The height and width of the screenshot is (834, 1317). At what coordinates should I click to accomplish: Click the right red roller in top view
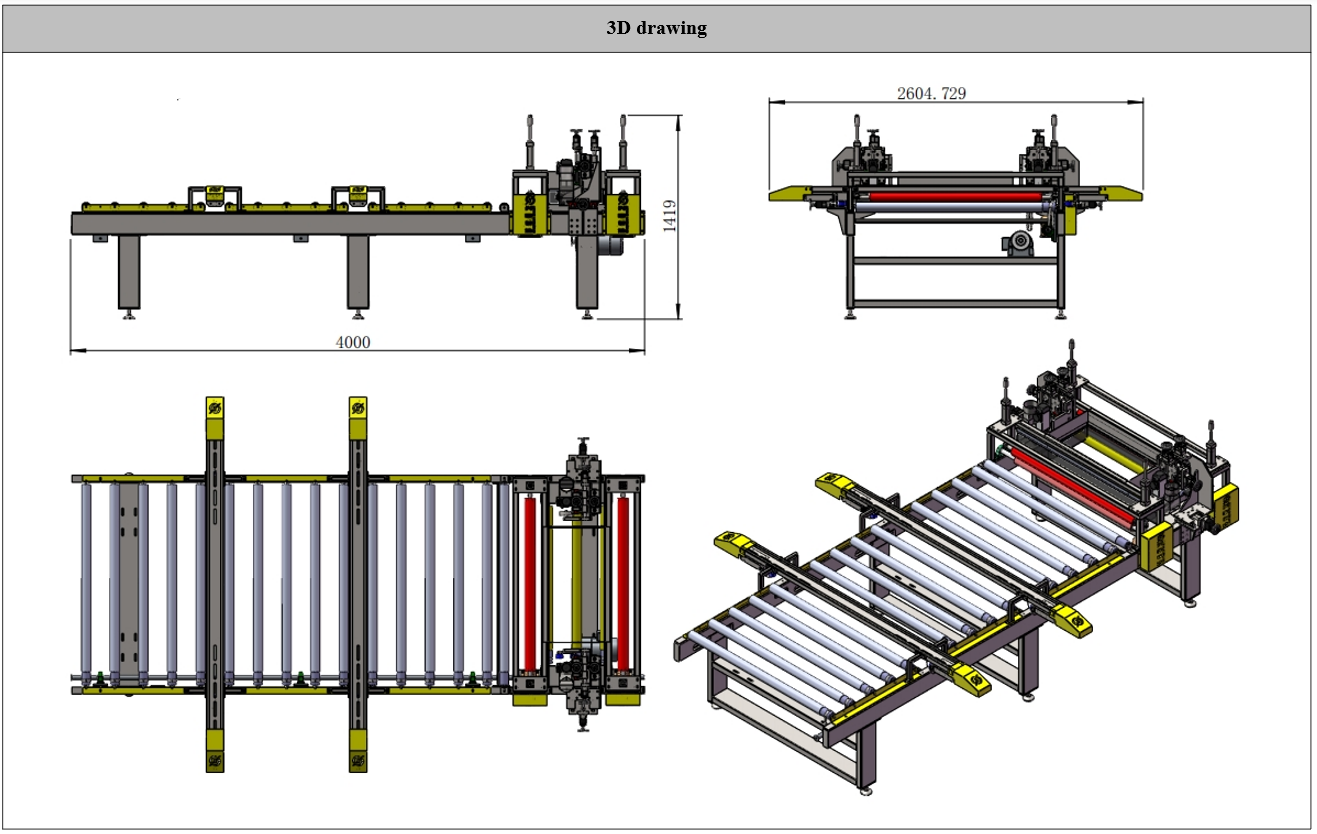point(623,582)
